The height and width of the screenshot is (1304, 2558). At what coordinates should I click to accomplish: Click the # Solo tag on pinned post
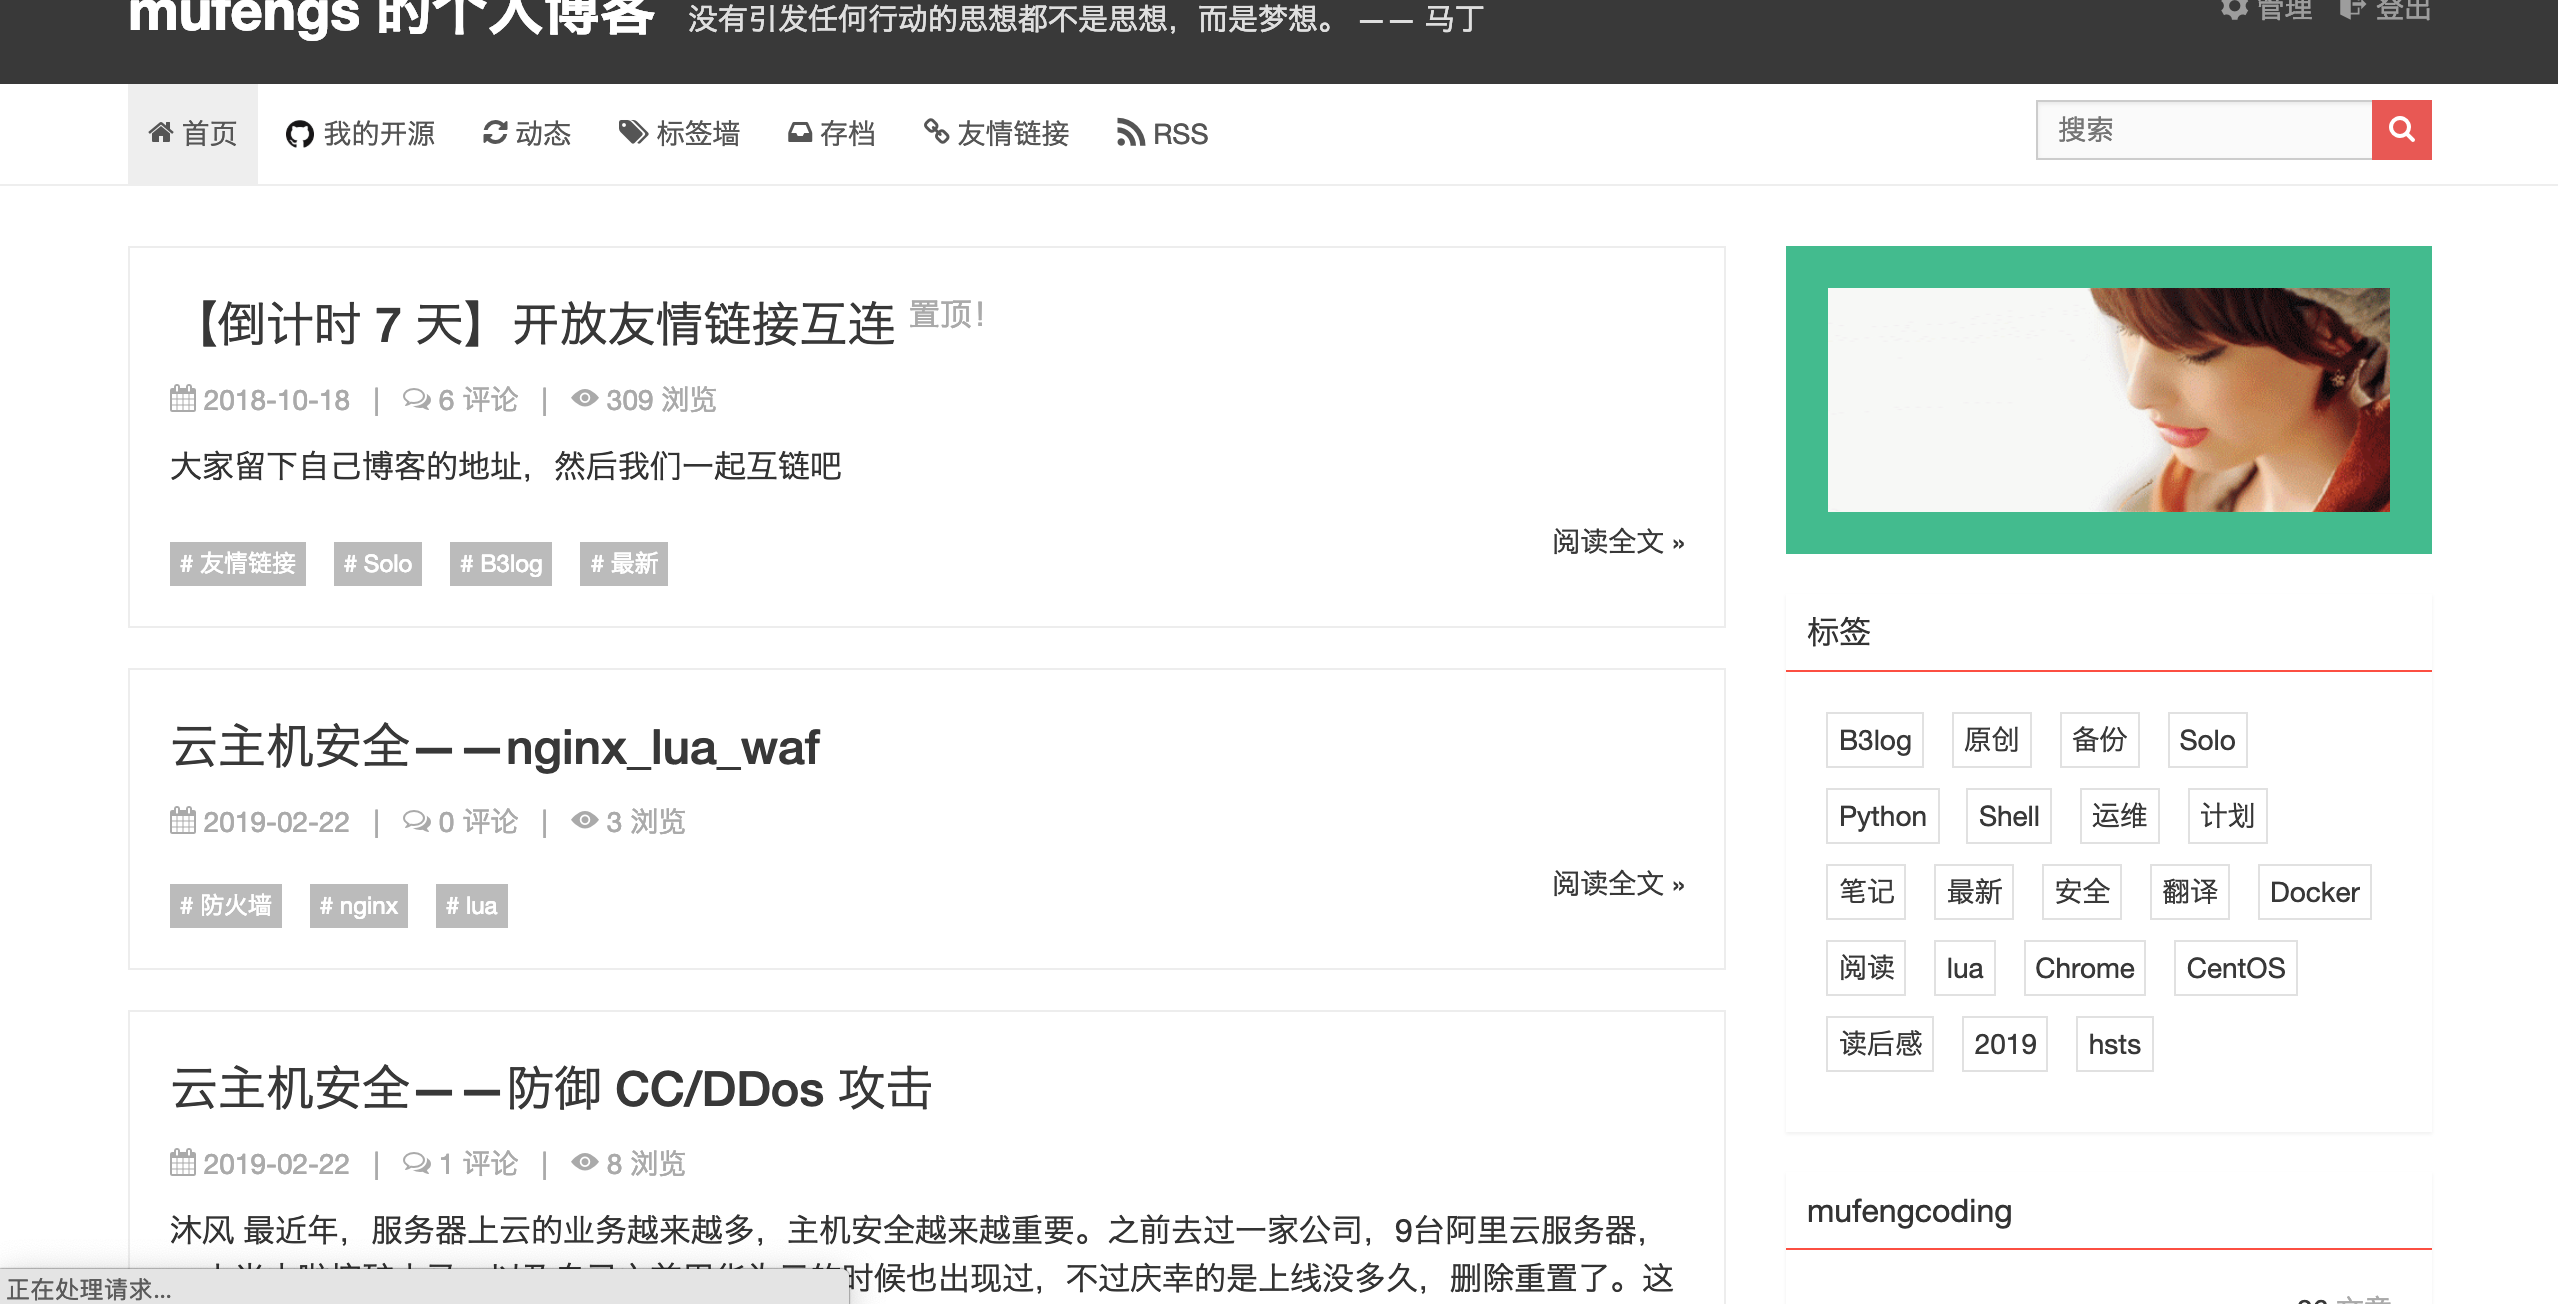pyautogui.click(x=377, y=564)
